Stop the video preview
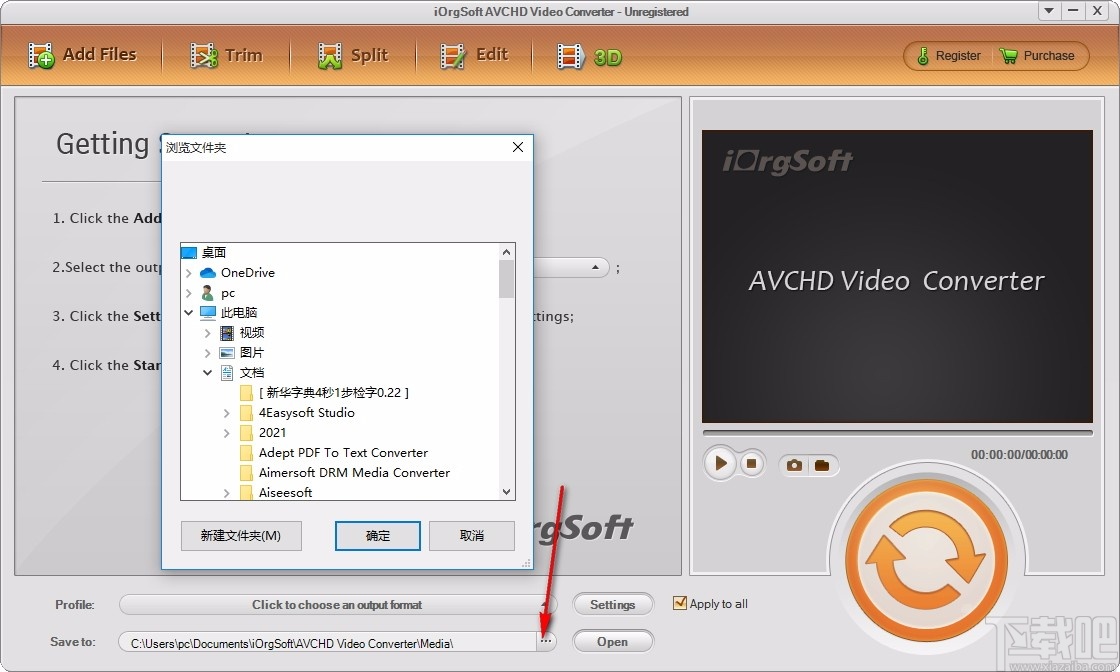The image size is (1120, 672). coord(751,463)
